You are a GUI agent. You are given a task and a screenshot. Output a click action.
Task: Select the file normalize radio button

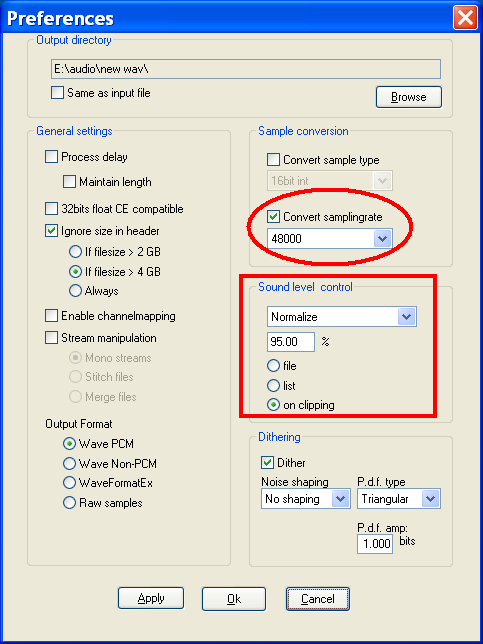(x=273, y=366)
